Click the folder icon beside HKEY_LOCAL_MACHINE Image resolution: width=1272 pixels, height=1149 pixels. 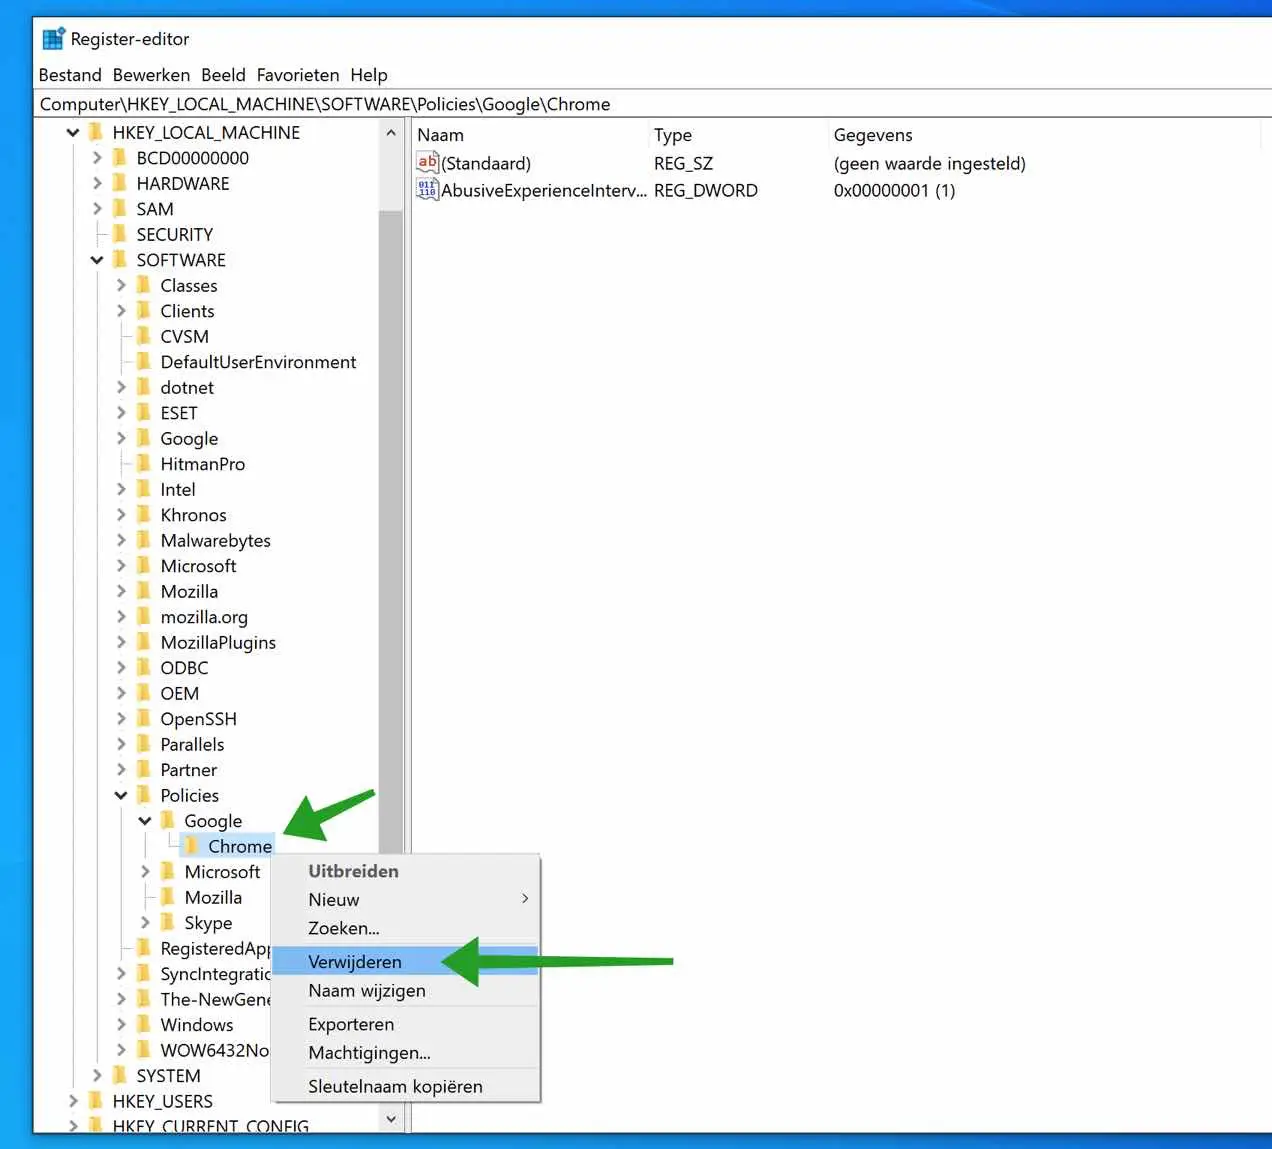click(x=95, y=132)
